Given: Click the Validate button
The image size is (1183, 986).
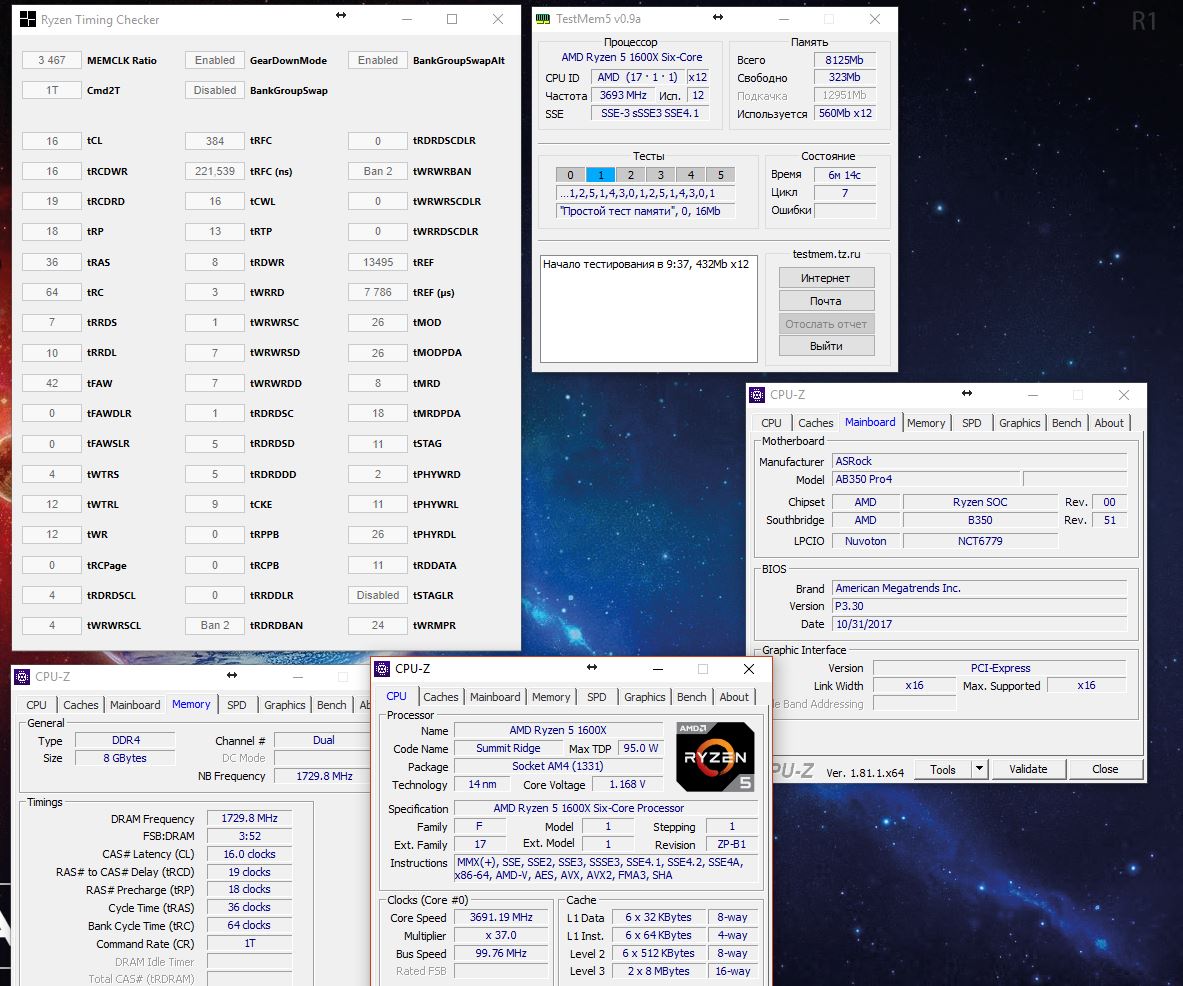Looking at the screenshot, I should pos(1028,769).
